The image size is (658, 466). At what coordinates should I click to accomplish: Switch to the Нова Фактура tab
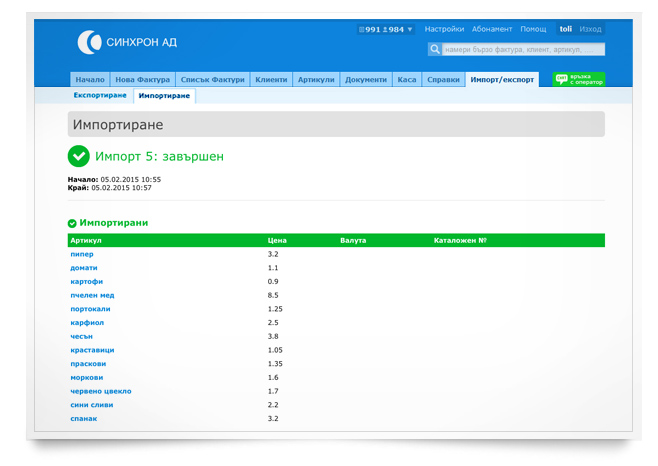[142, 80]
